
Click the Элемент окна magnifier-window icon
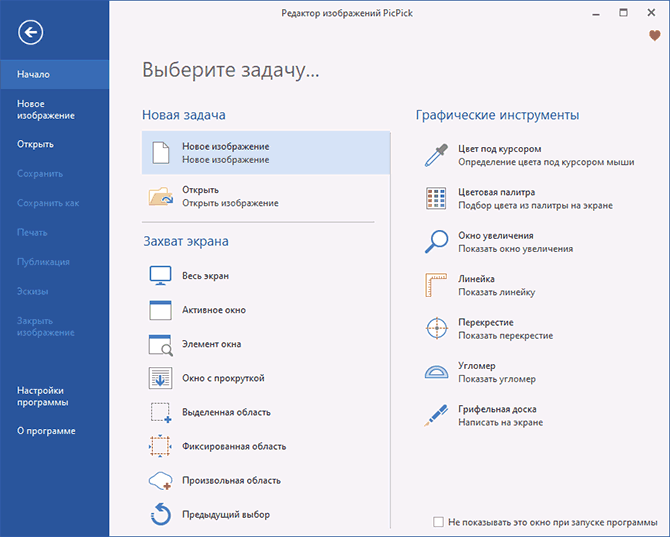pos(161,345)
